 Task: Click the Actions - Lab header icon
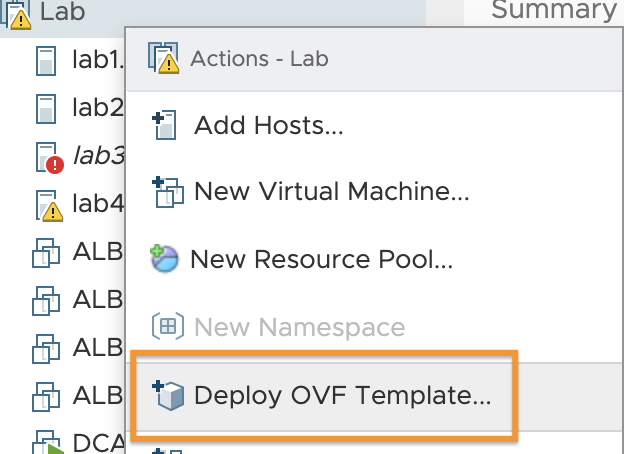[x=164, y=58]
